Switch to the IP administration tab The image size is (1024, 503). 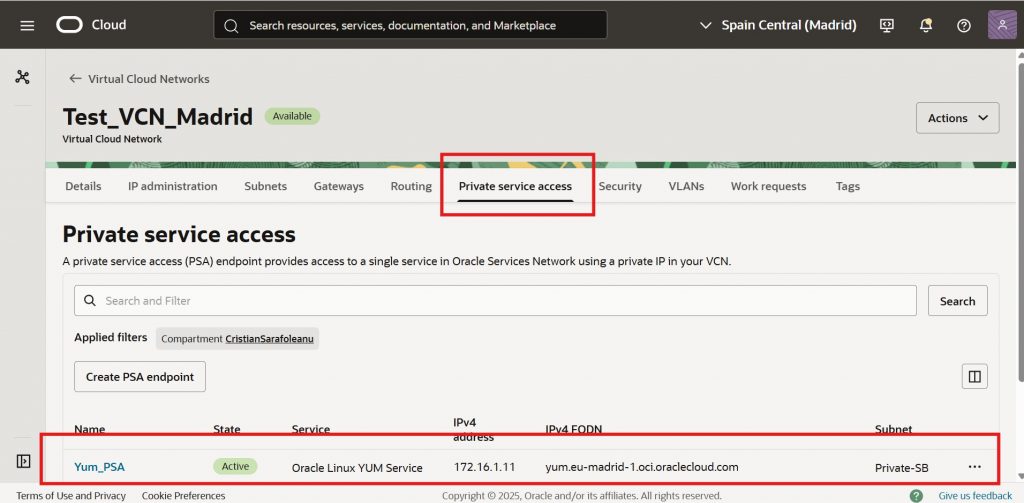pyautogui.click(x=172, y=186)
